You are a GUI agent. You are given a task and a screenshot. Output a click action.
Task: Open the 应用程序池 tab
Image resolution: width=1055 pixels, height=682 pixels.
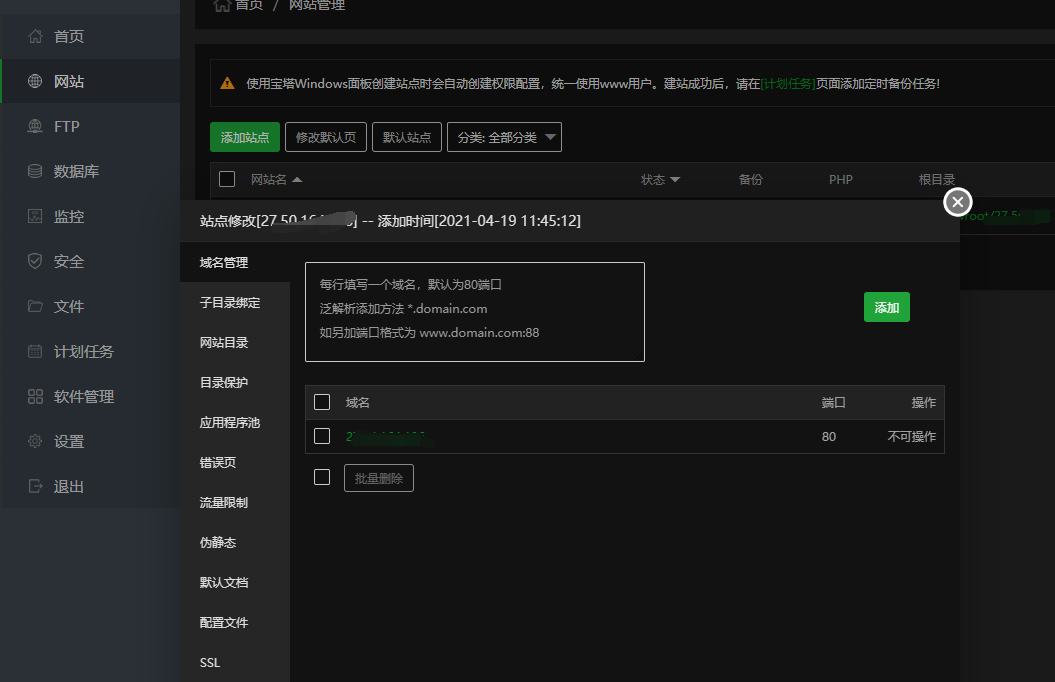pos(235,422)
